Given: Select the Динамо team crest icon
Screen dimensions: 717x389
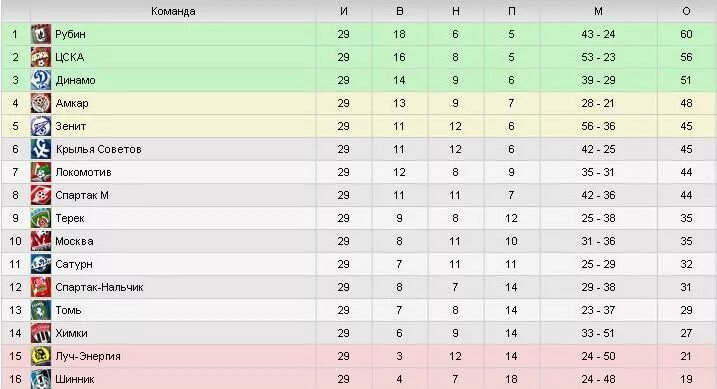Looking at the screenshot, I should tap(41, 80).
